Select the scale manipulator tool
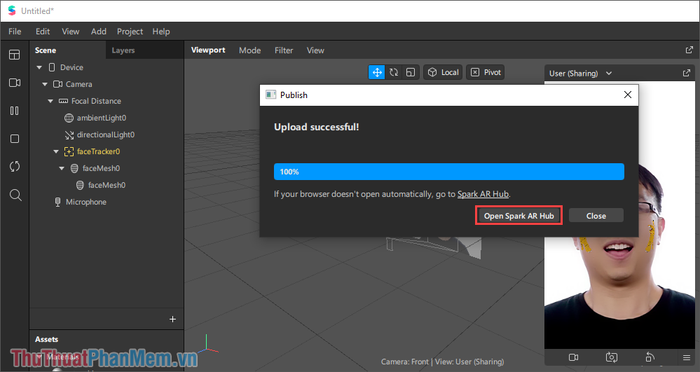This screenshot has height=372, width=700. (411, 72)
